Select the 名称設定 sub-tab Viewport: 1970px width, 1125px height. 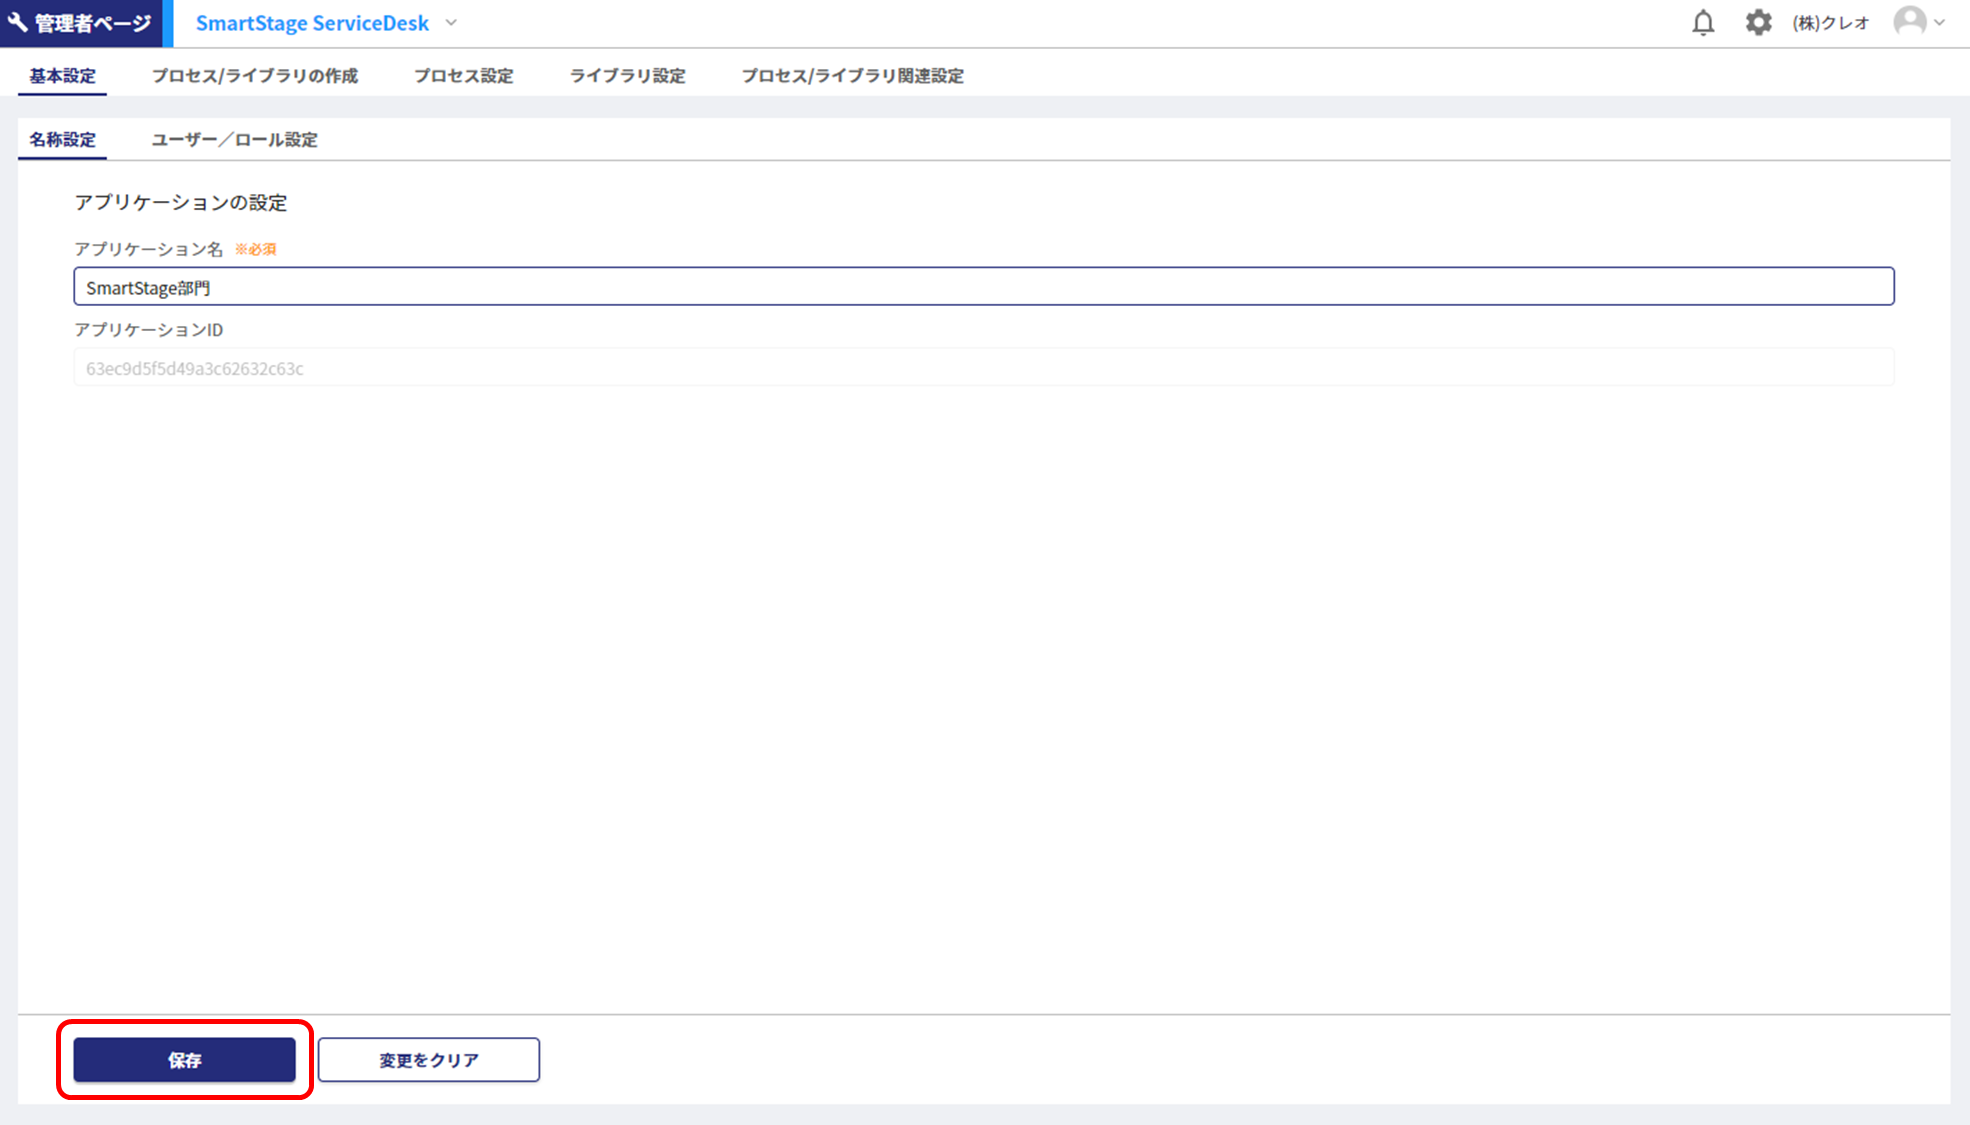click(62, 140)
